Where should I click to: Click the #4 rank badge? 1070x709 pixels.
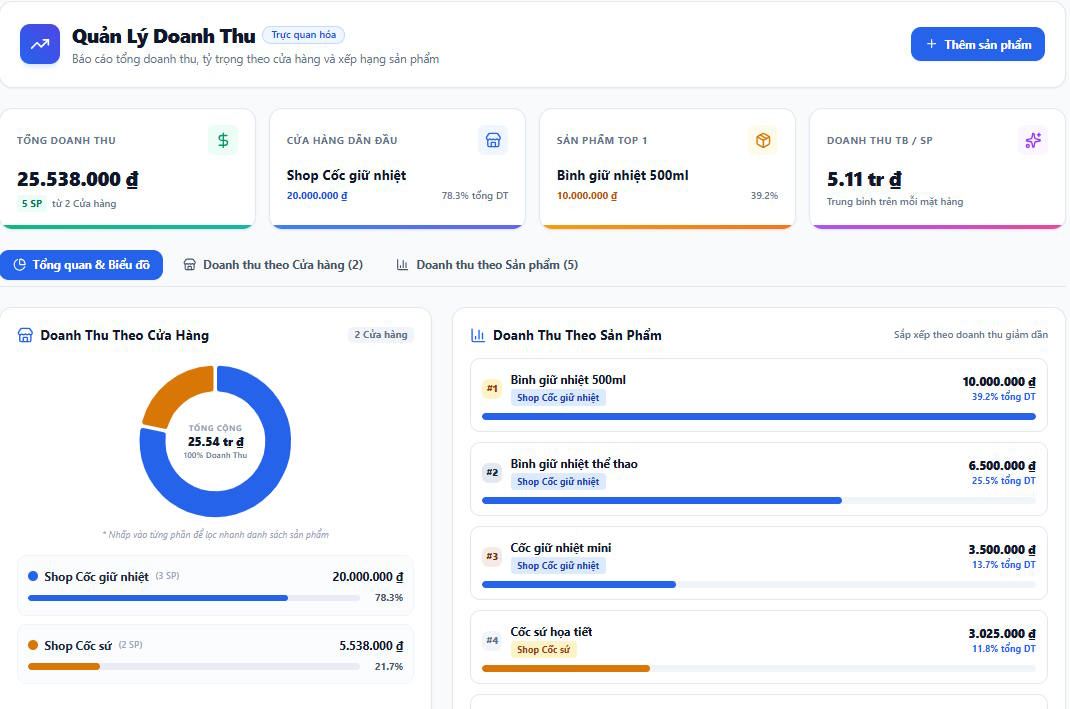492,640
